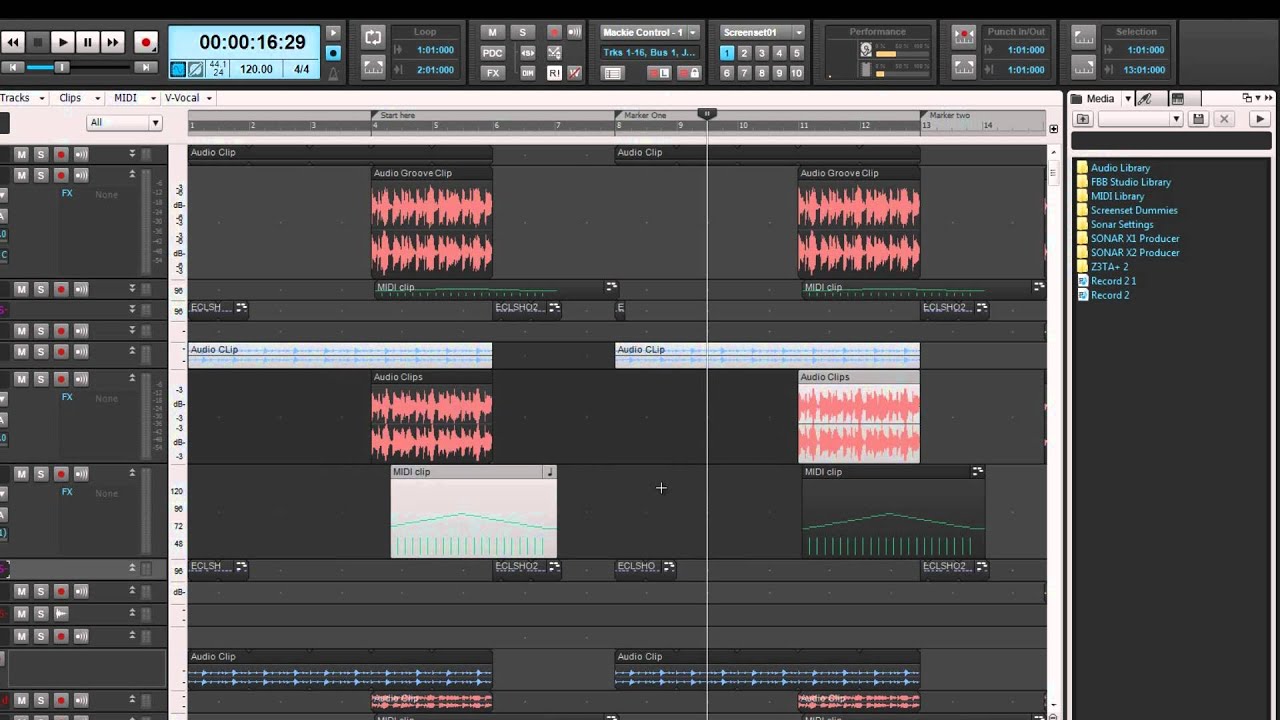This screenshot has height=720, width=1280.
Task: Select the Record 2 1 file
Action: (x=1113, y=281)
